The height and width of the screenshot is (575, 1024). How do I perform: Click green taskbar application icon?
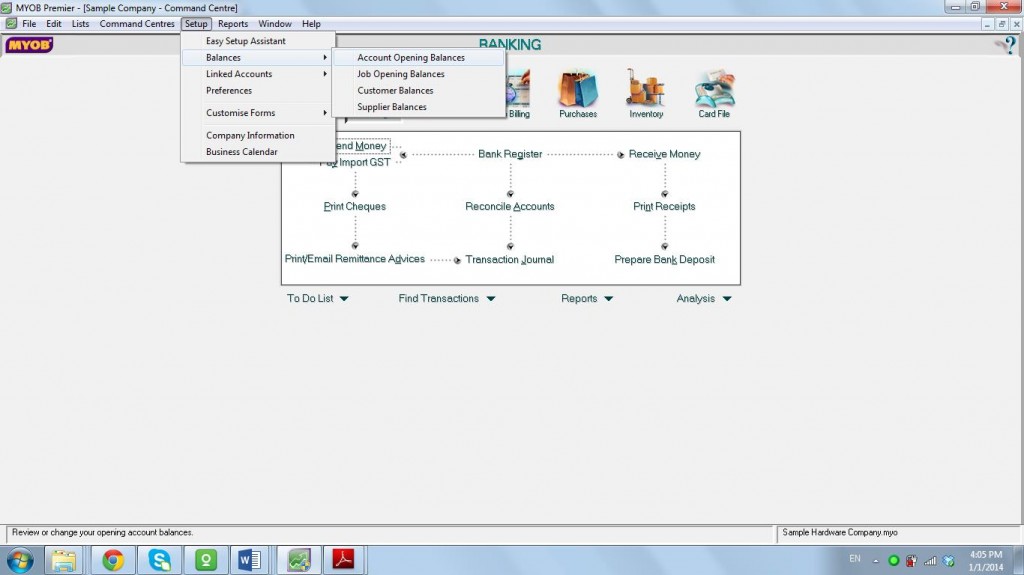[206, 561]
